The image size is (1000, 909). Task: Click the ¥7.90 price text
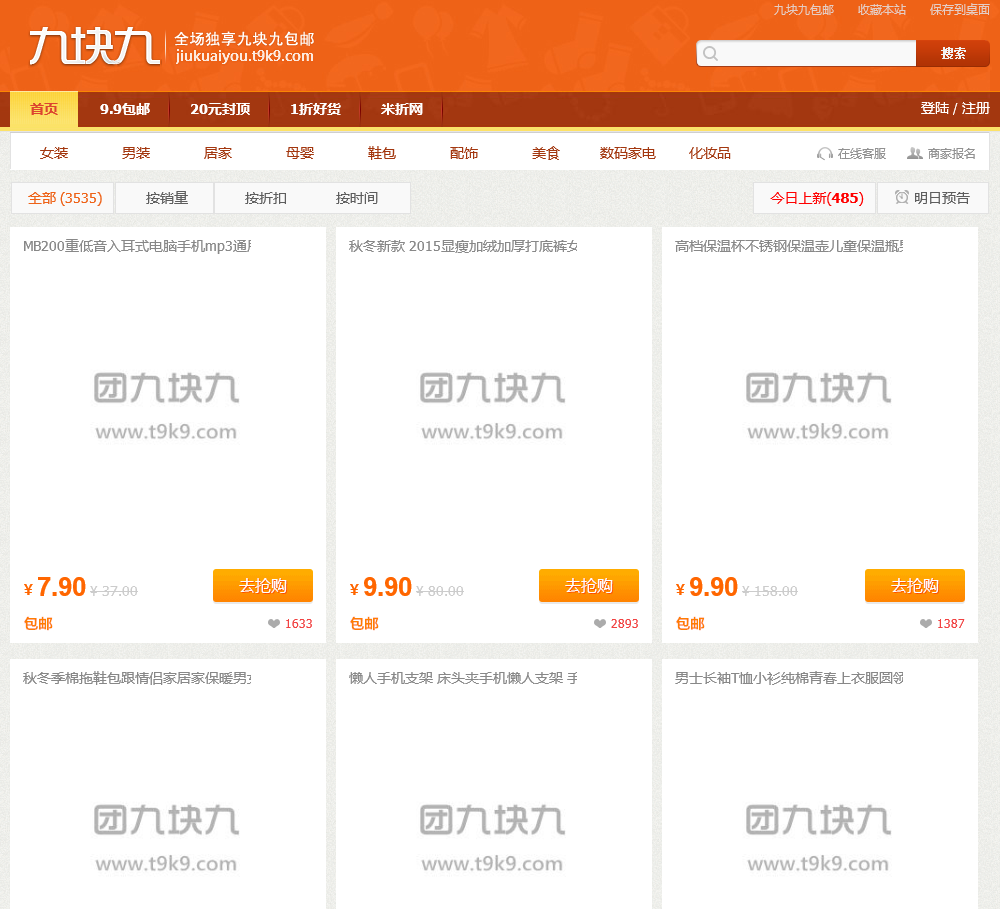[55, 587]
